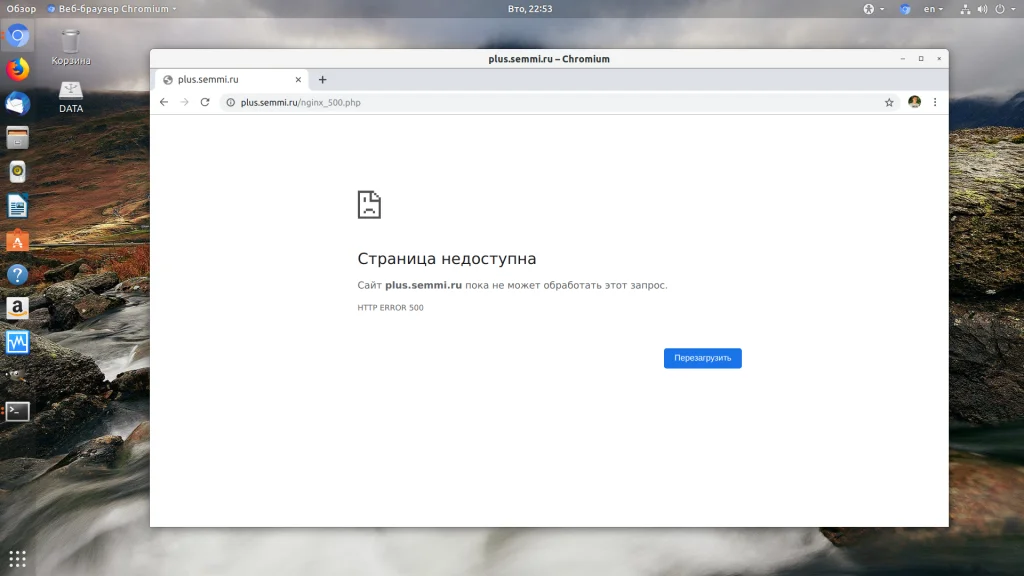1024x576 pixels.
Task: Click Обзор activities button
Action: pyautogui.click(x=22, y=9)
